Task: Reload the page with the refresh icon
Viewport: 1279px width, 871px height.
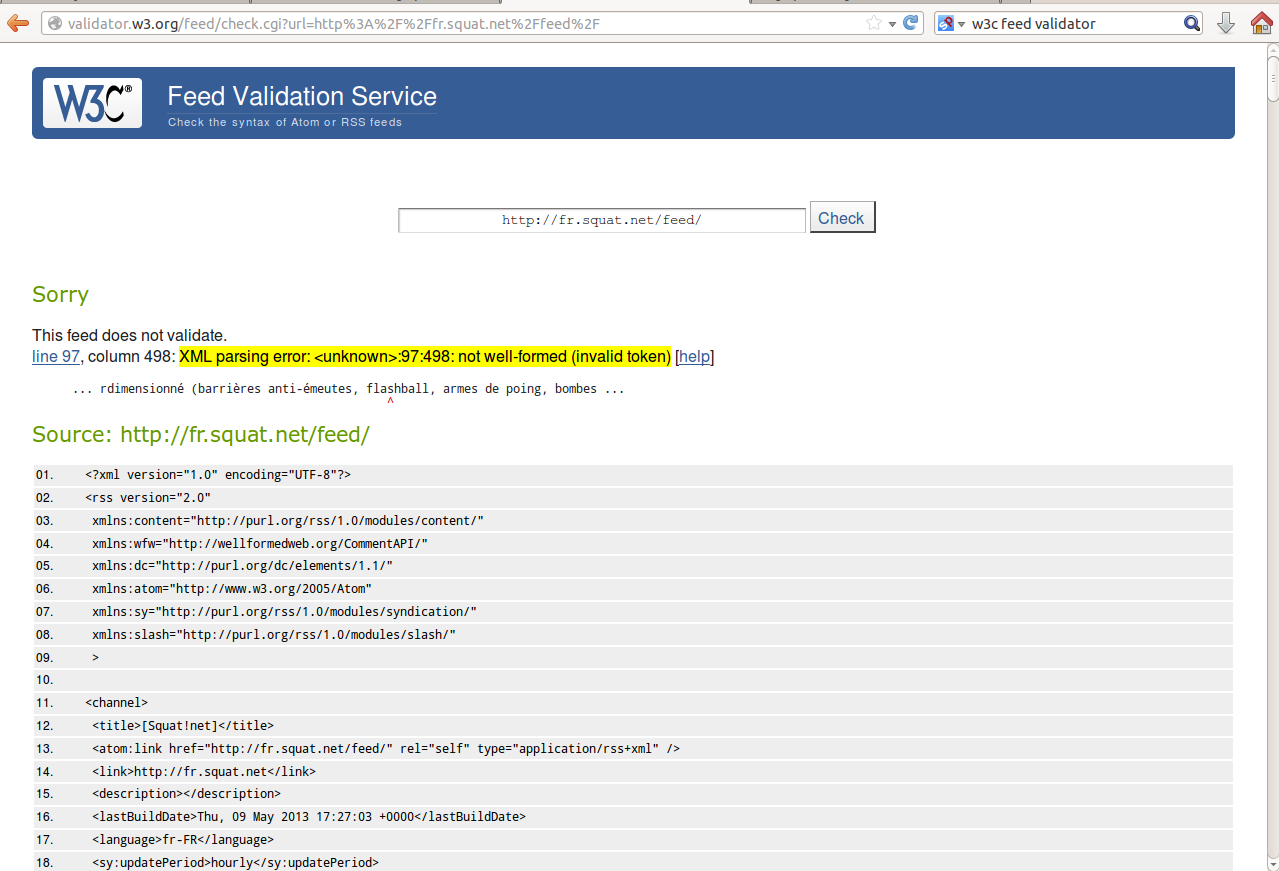Action: coord(910,23)
